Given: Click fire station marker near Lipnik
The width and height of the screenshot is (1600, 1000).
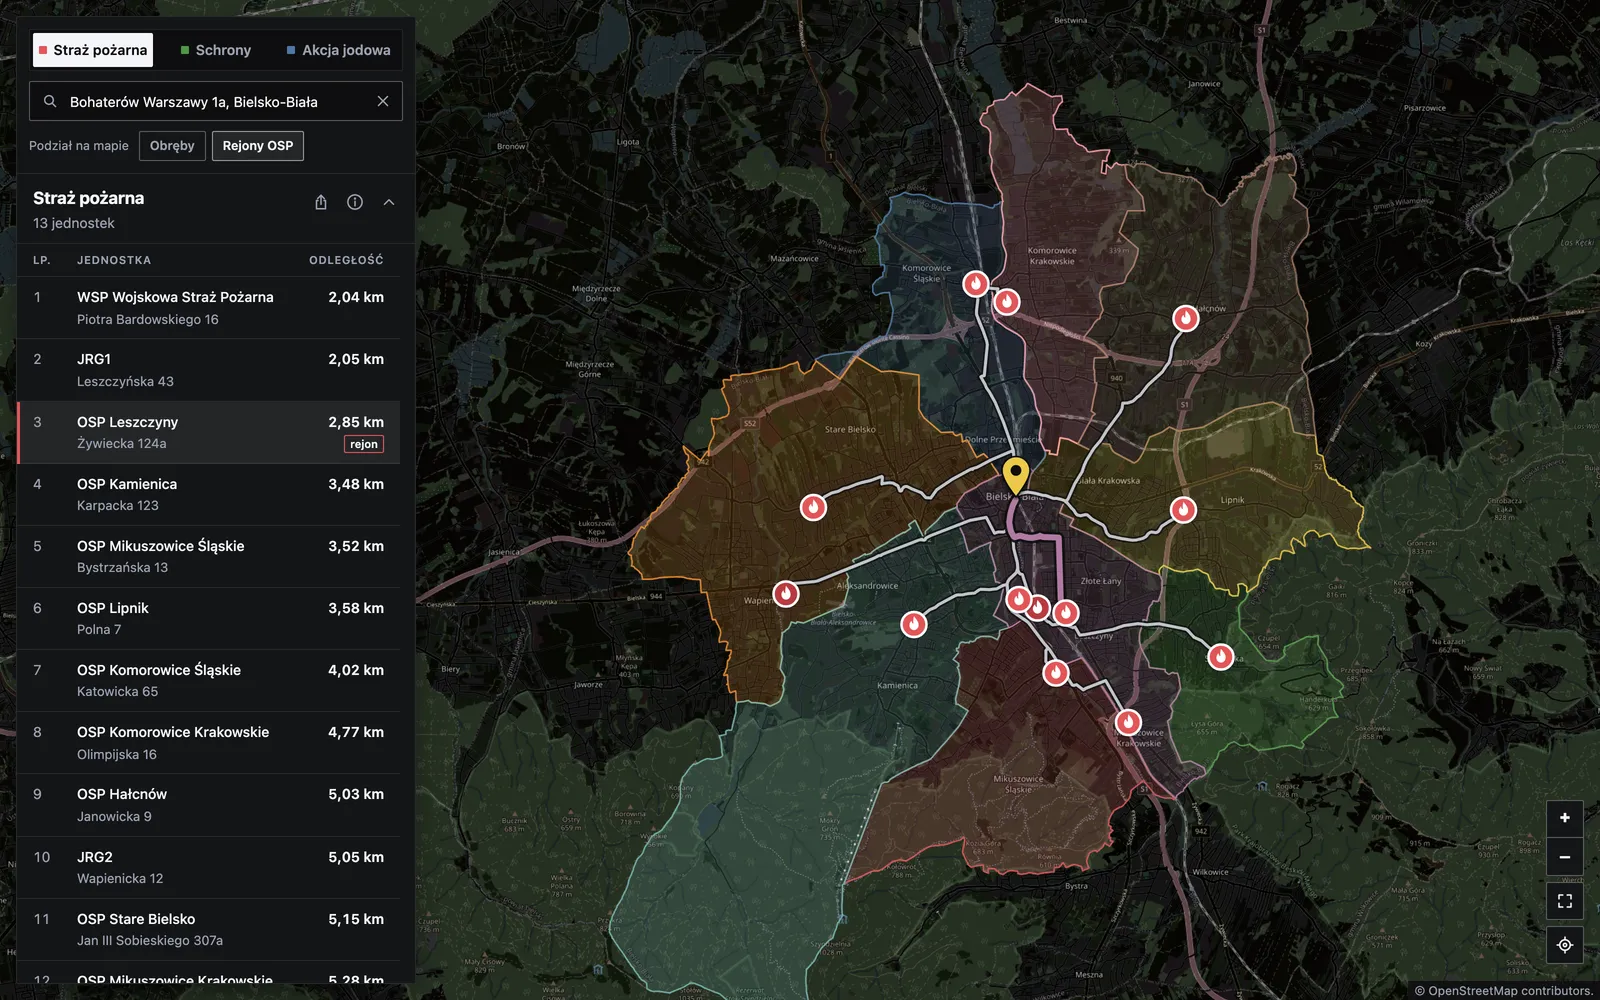Looking at the screenshot, I should [x=1183, y=509].
